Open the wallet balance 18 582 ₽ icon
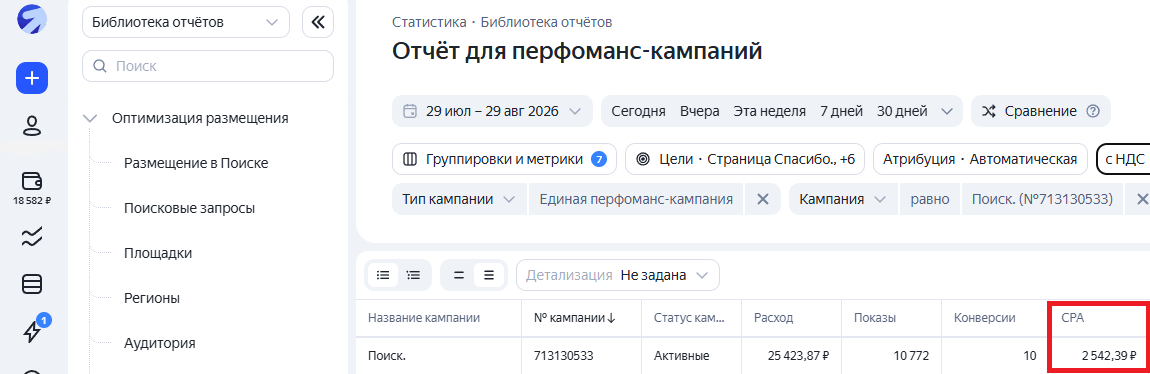 pos(32,188)
